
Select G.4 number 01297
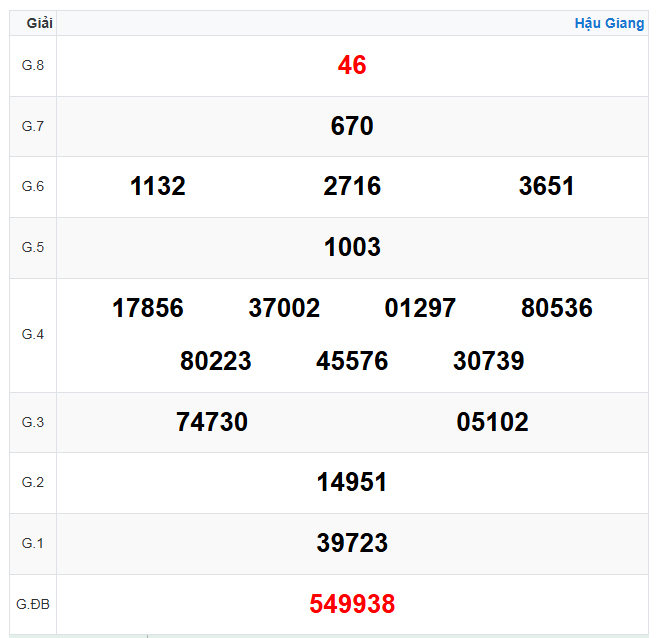click(x=420, y=308)
